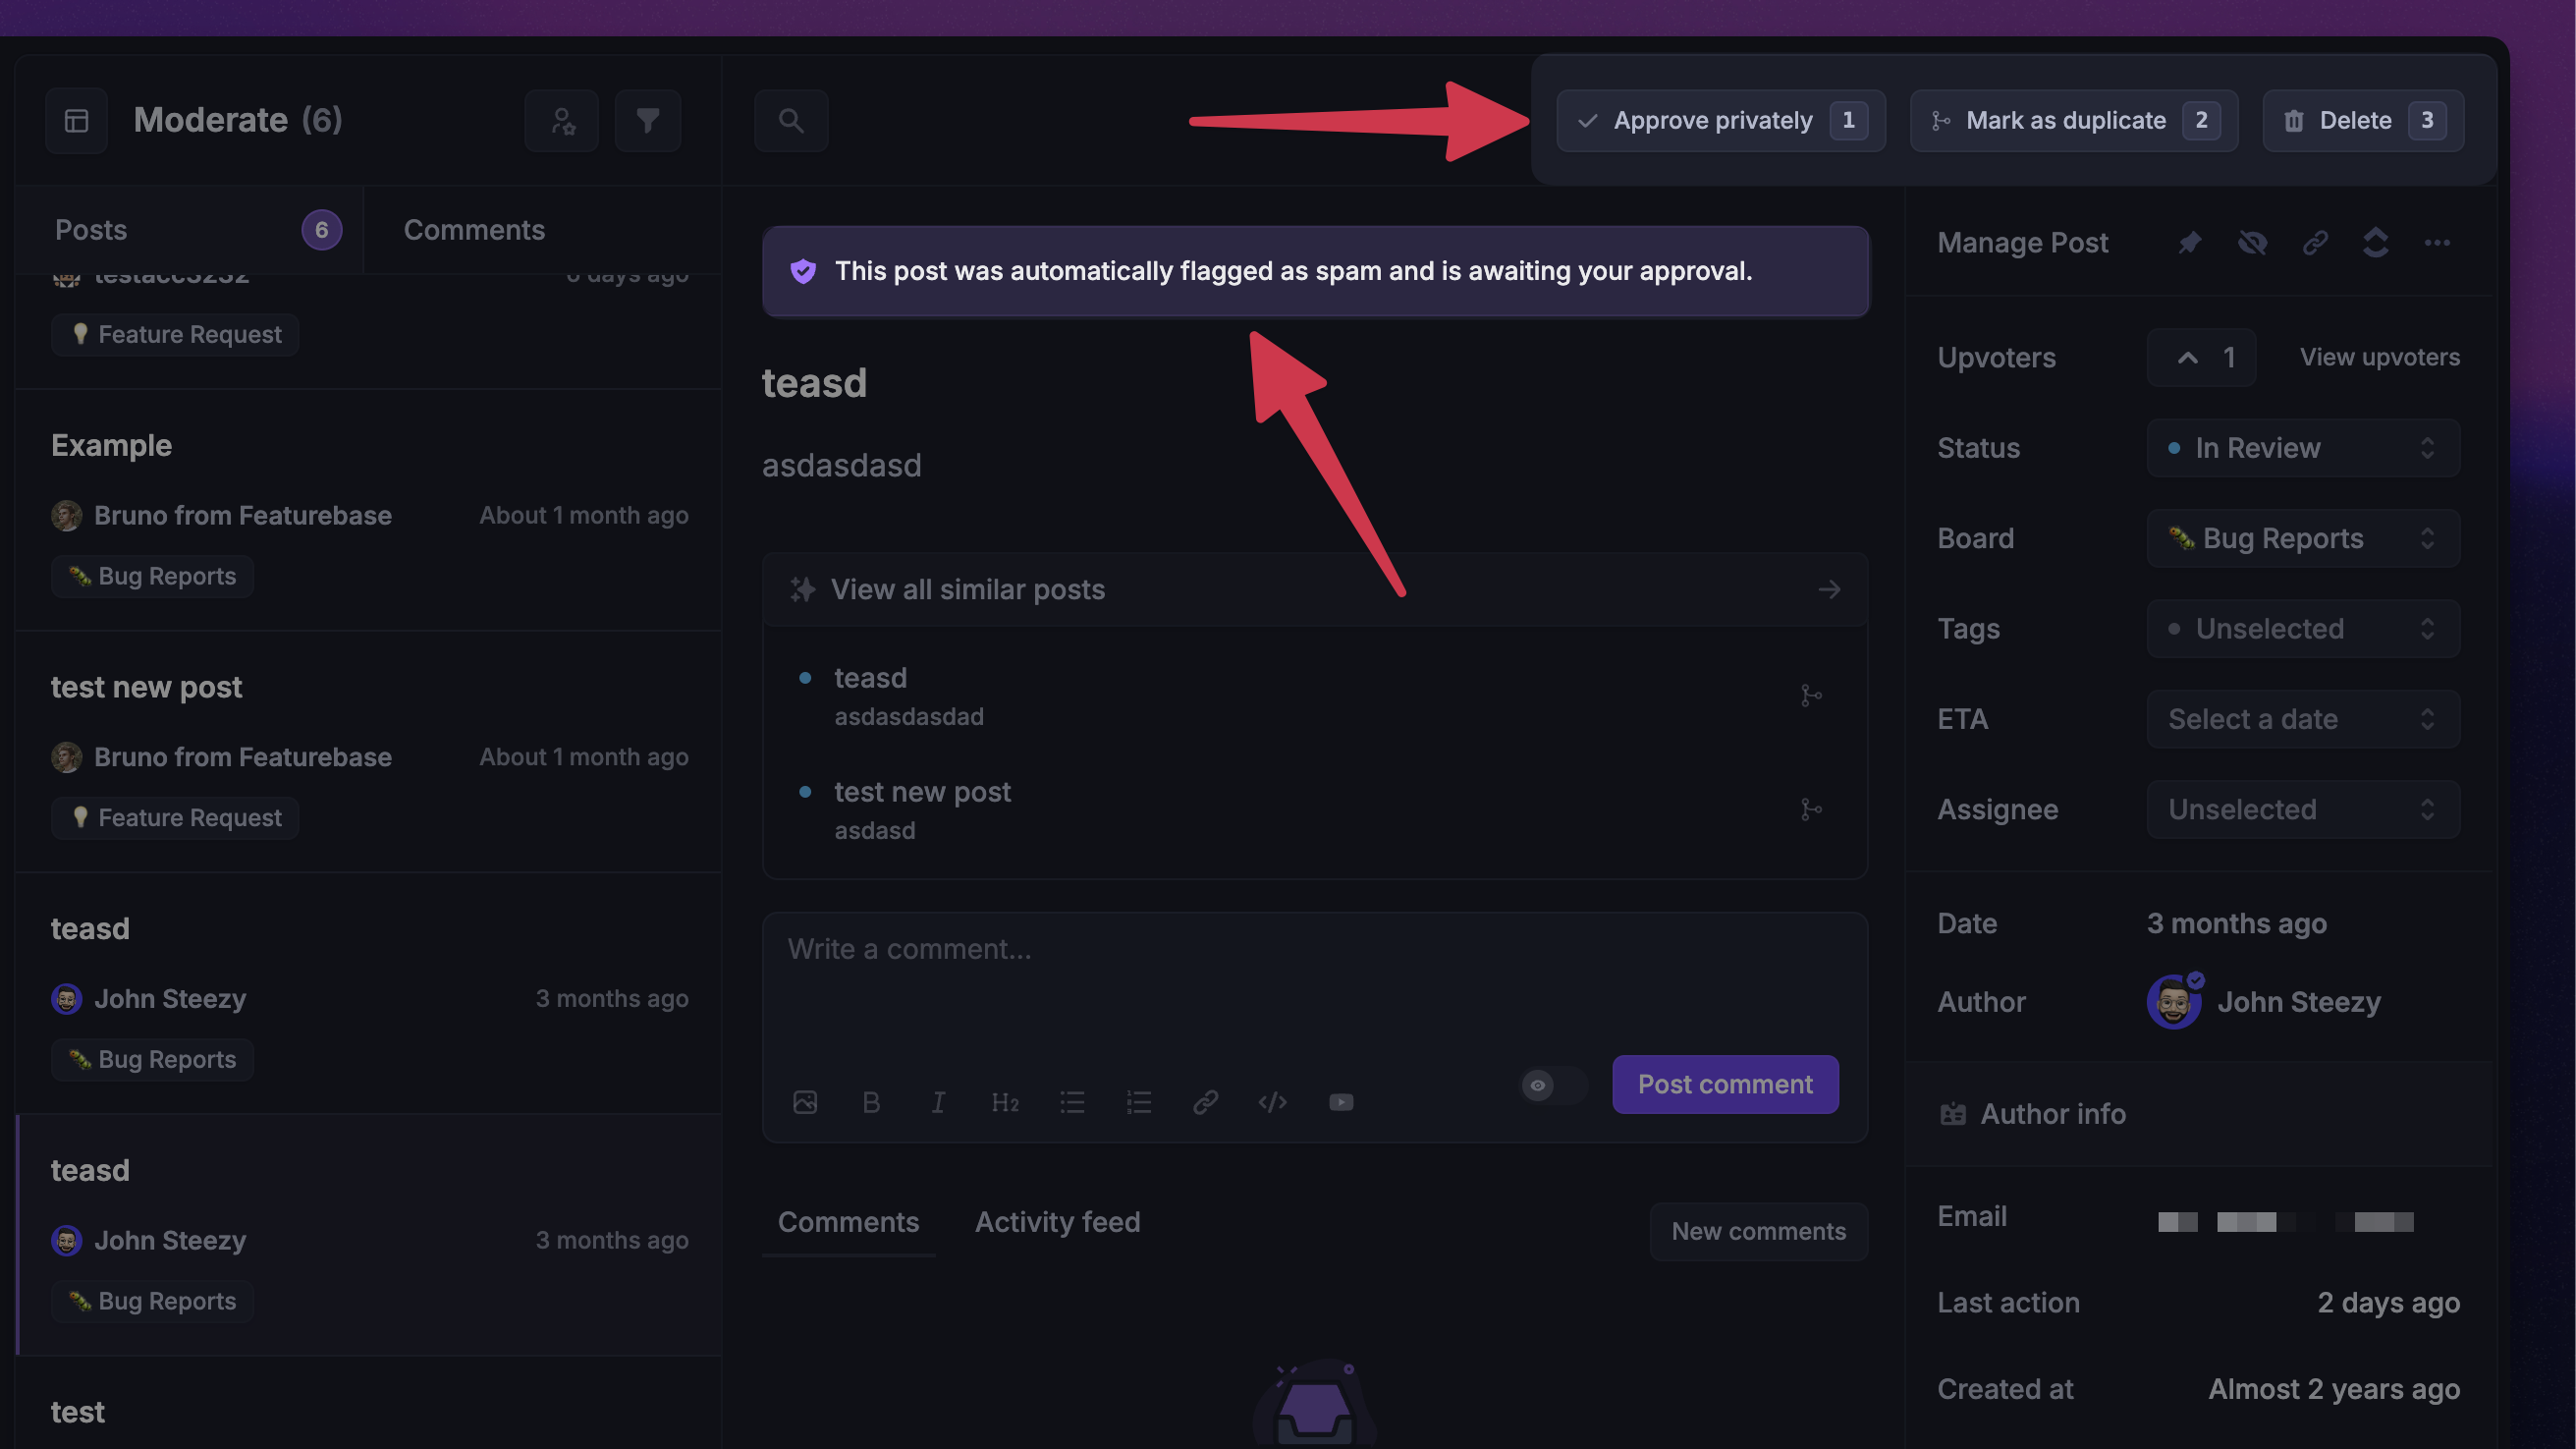Switch to the Activity feed tab
This screenshot has width=2576, height=1449.
coord(1057,1222)
